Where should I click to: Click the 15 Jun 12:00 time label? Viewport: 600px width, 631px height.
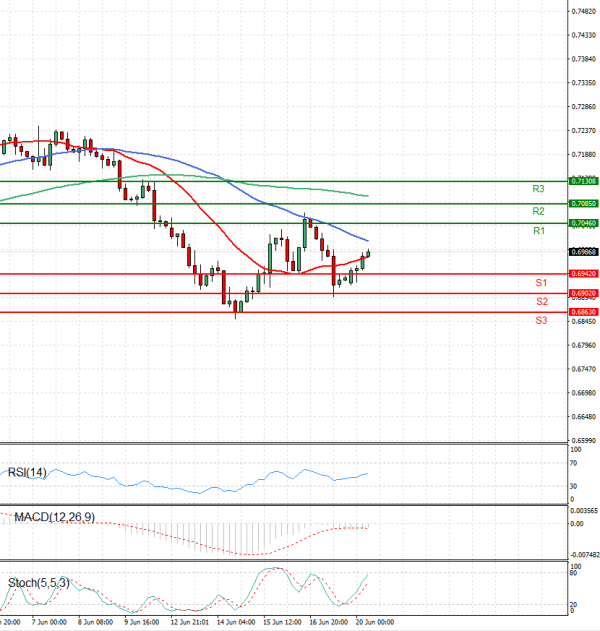click(x=282, y=622)
